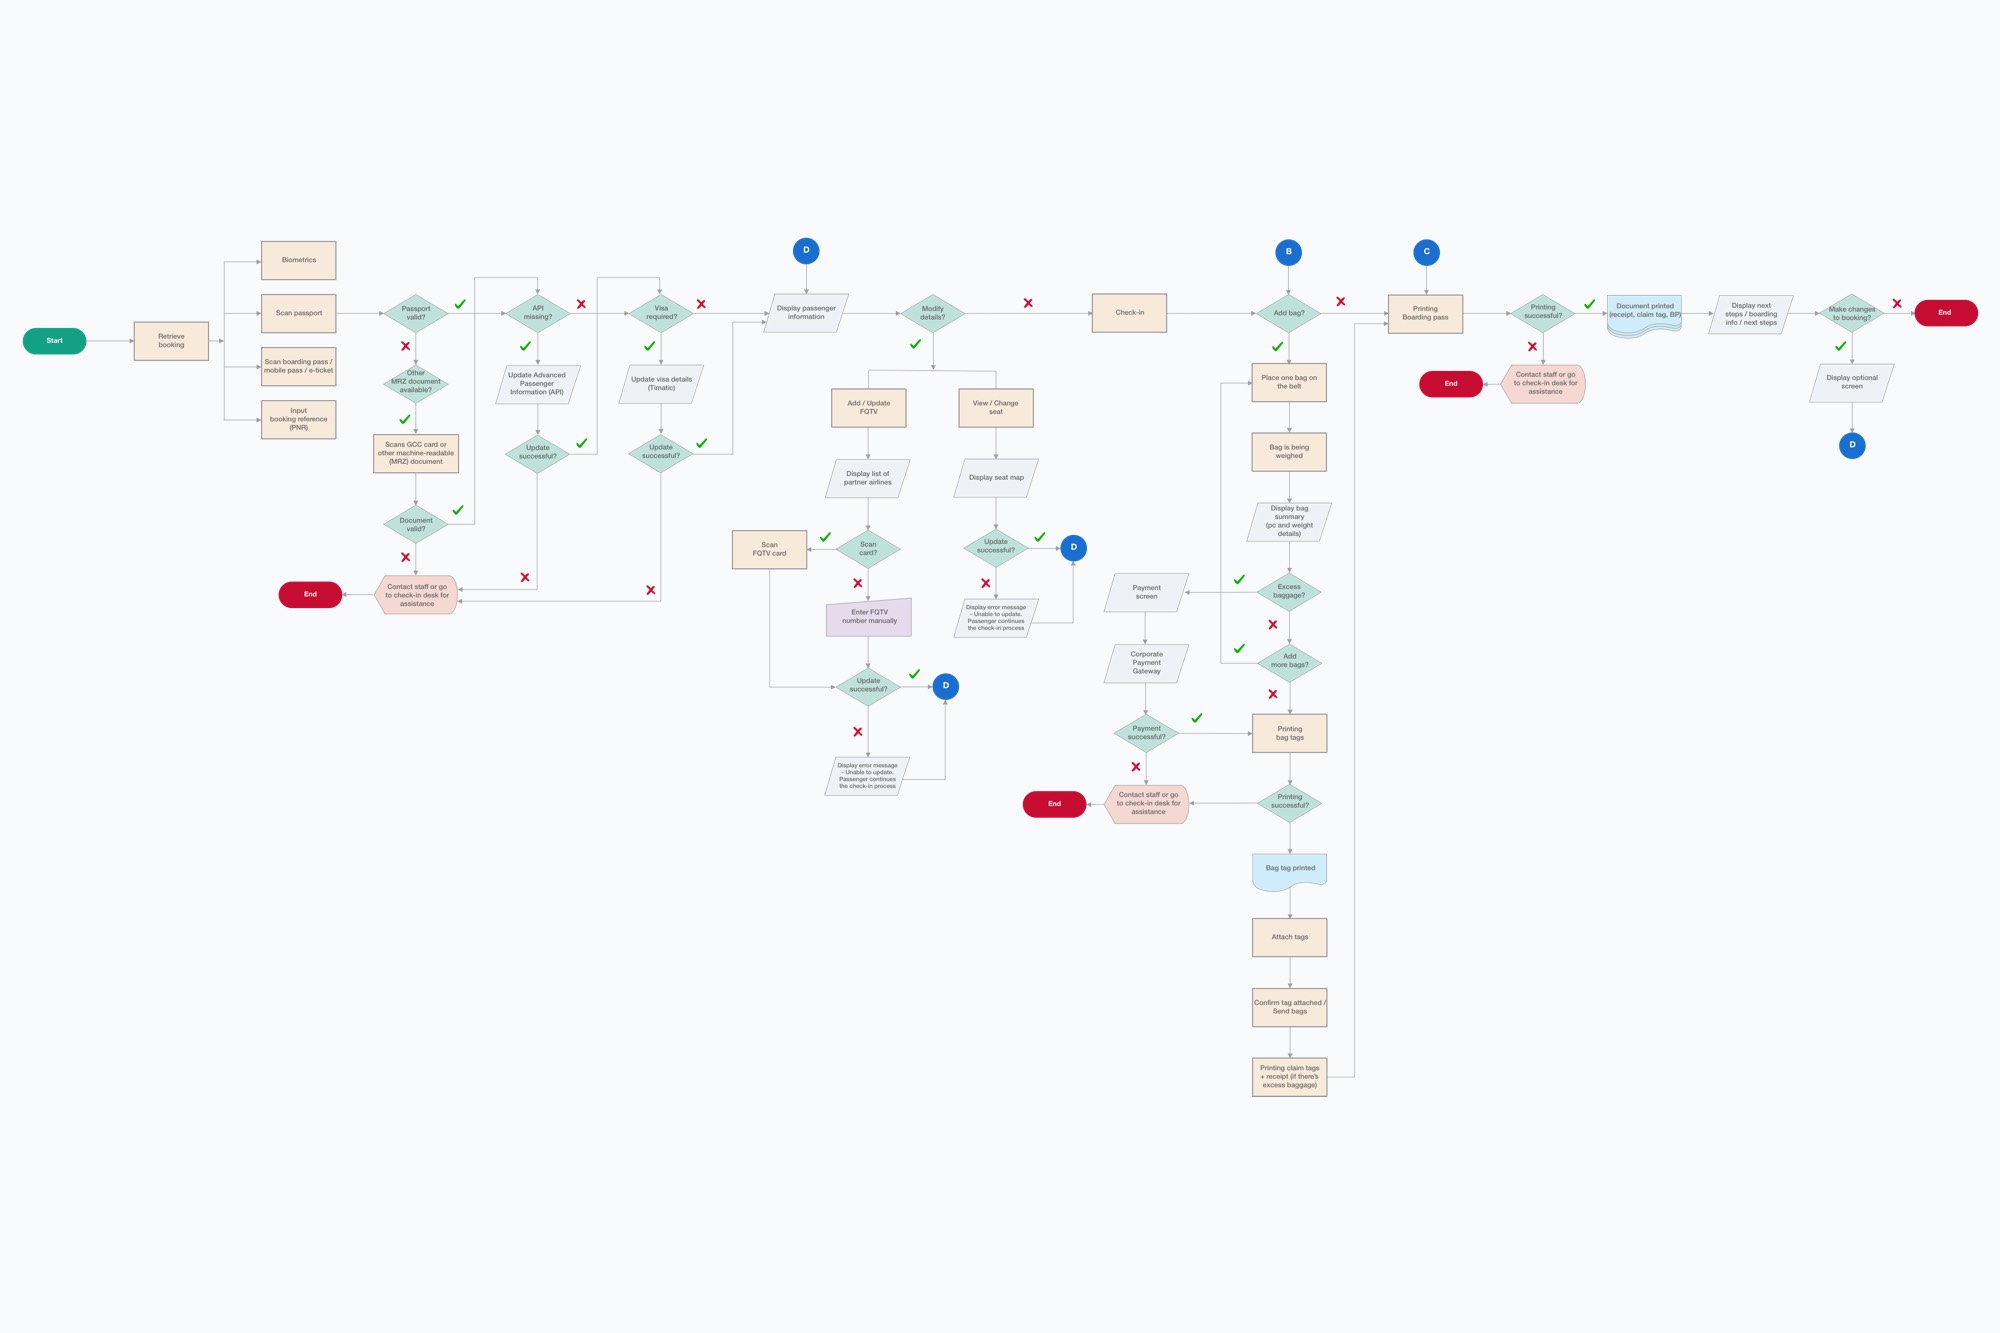
Task: Click the red End node after Make changes
Action: 1945,313
